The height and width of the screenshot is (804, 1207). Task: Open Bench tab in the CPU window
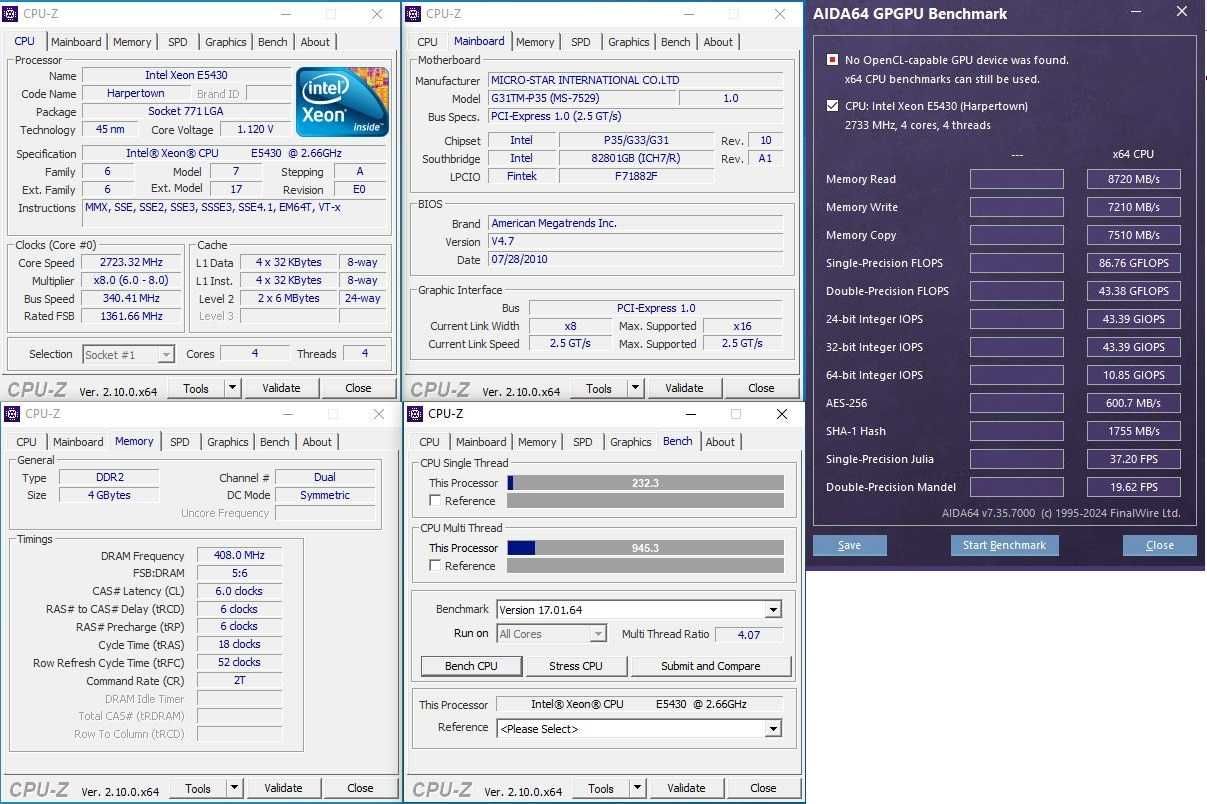pyautogui.click(x=273, y=42)
